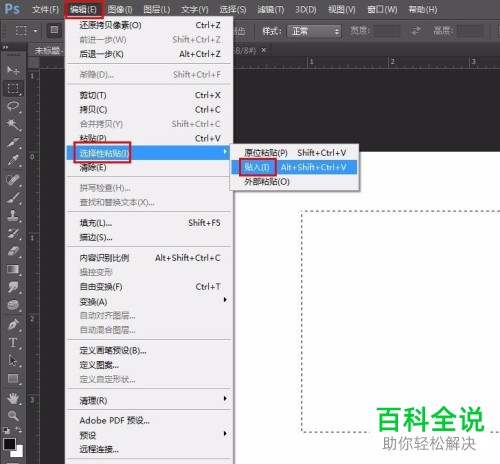500x464 pixels.
Task: Open the 帮助(H) menu
Action: pos(423,9)
